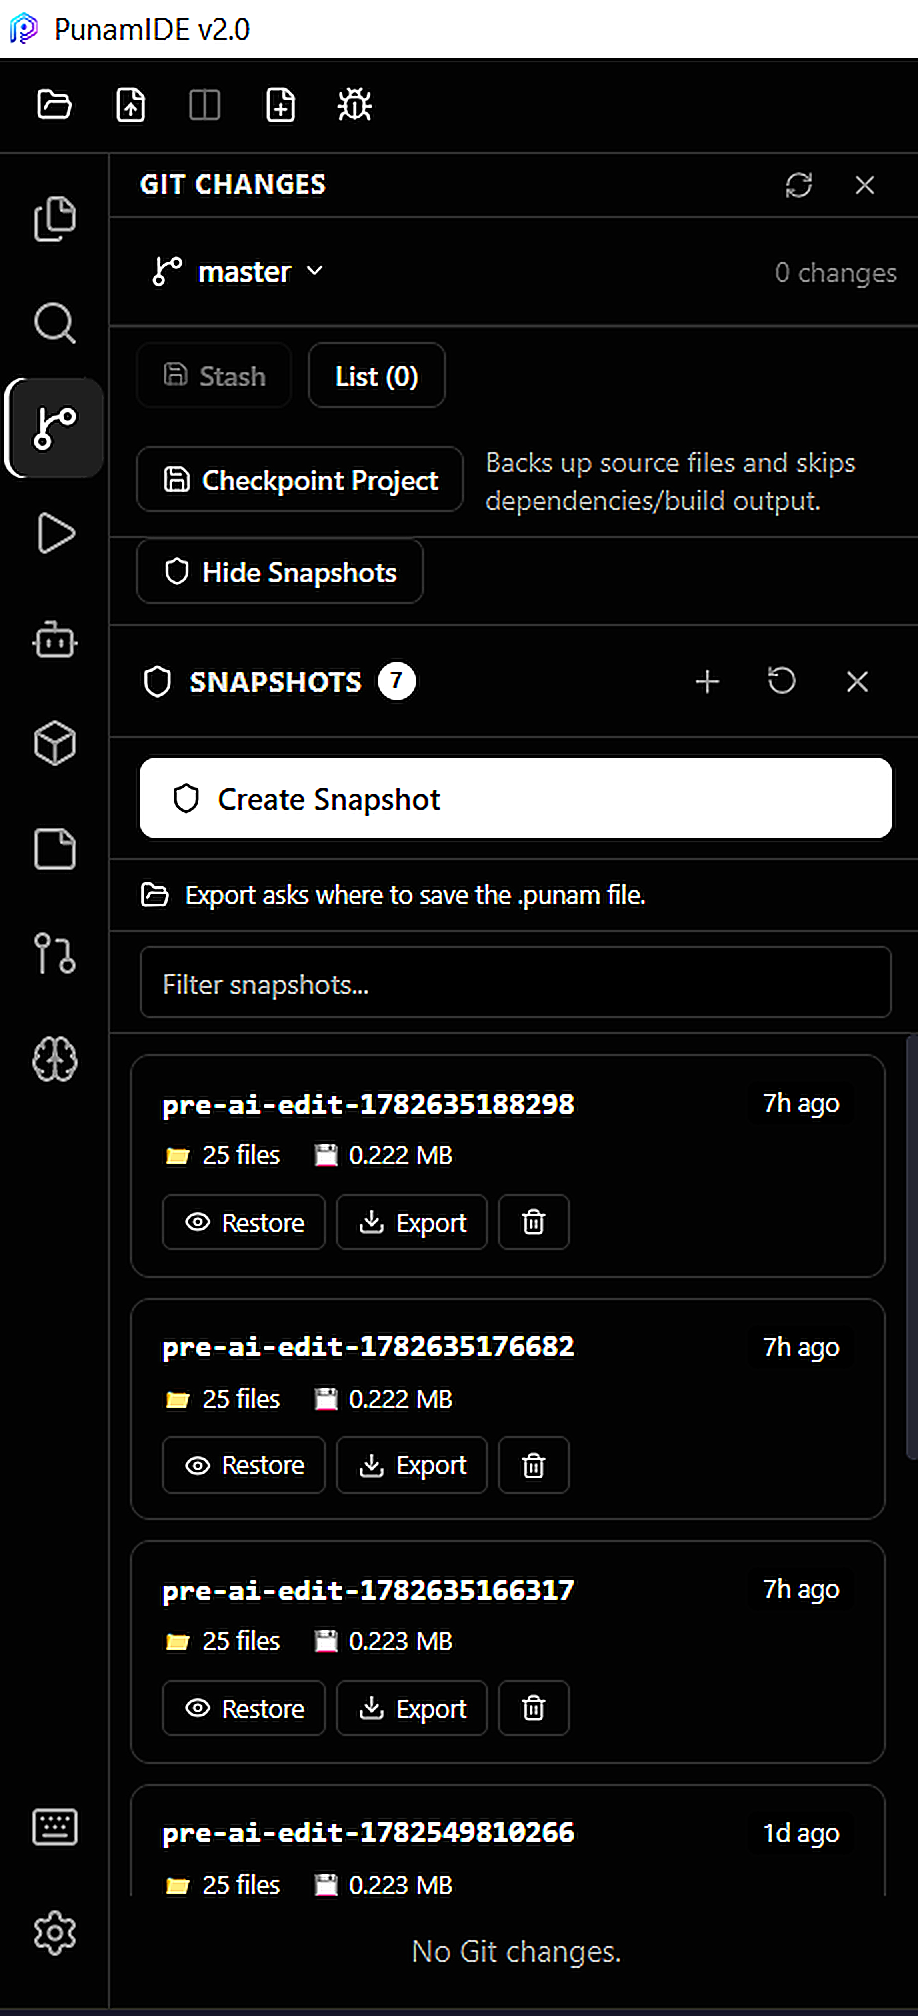Click Hide Snapshots toggle button

click(280, 572)
